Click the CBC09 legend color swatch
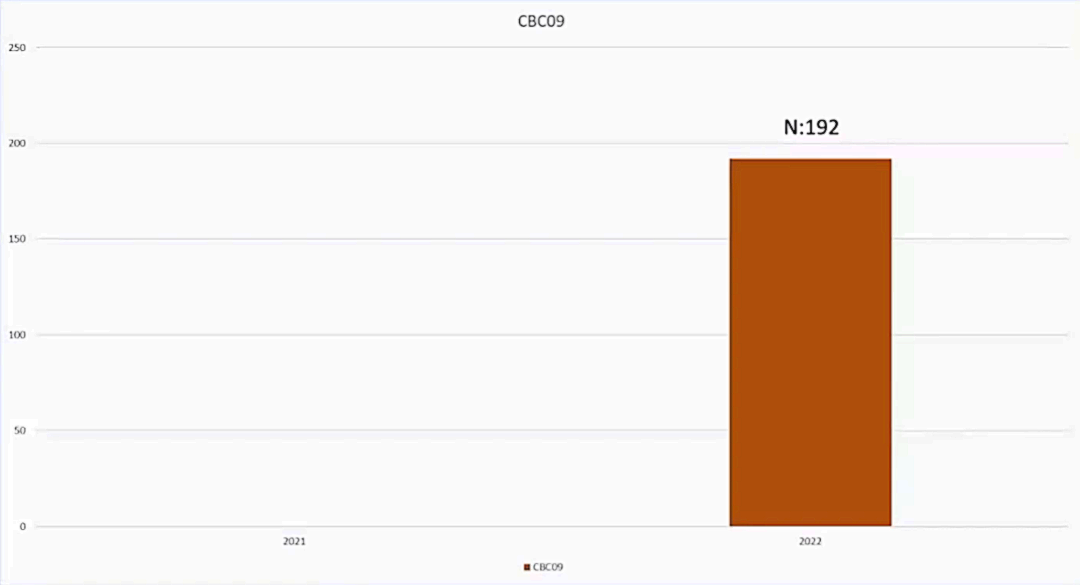The width and height of the screenshot is (1080, 585). point(527,567)
